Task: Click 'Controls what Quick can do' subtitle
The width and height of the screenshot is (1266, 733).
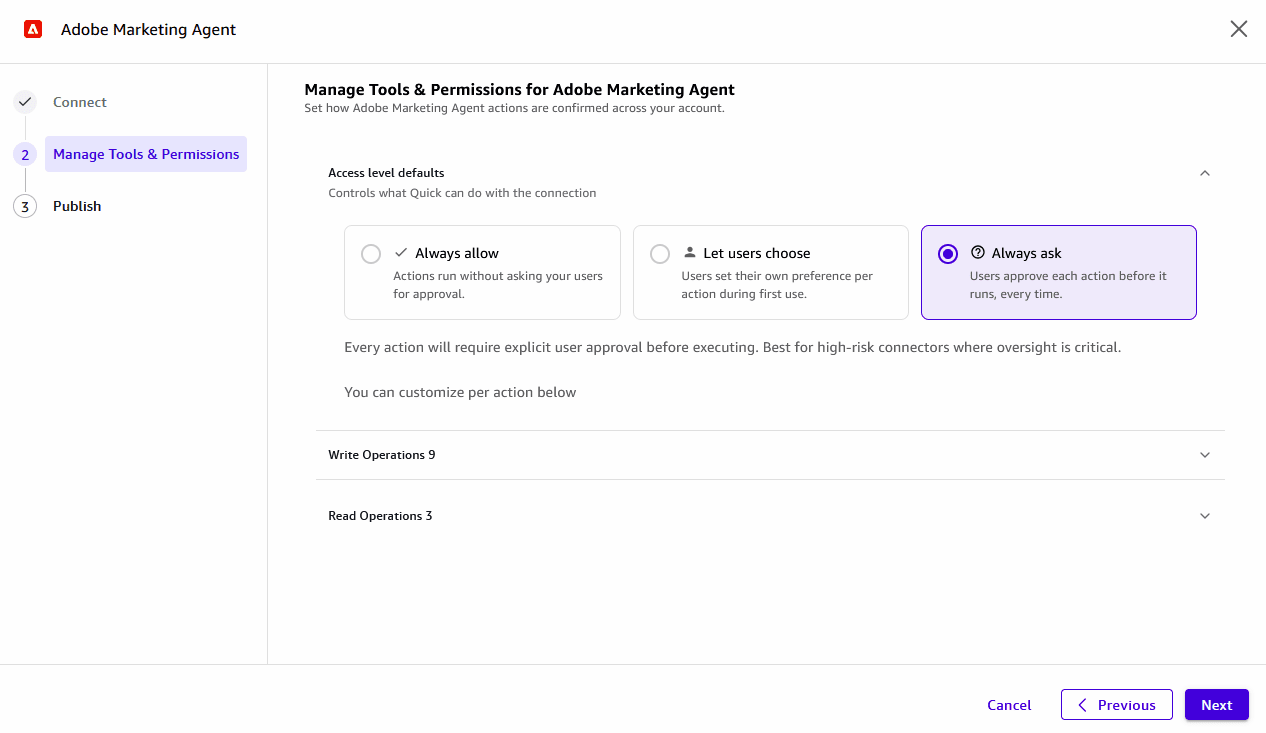Action: tap(462, 193)
